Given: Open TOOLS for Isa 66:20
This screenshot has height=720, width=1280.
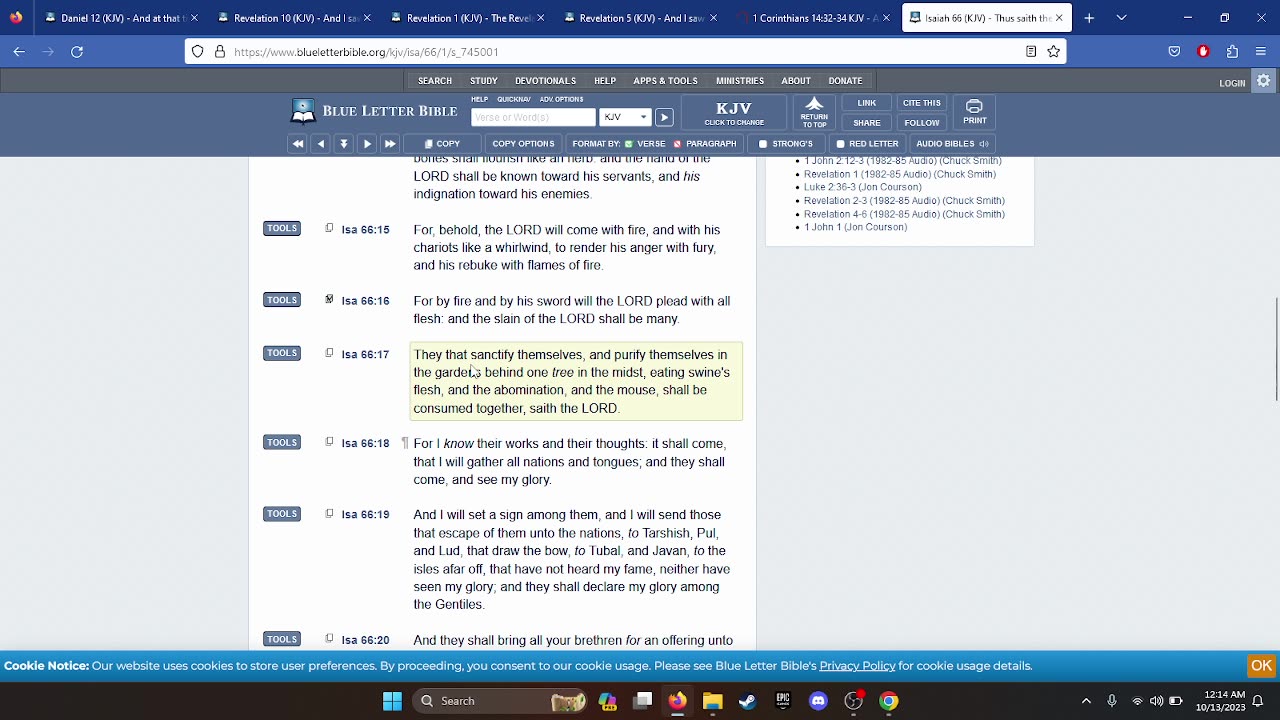Looking at the screenshot, I should click(x=282, y=639).
